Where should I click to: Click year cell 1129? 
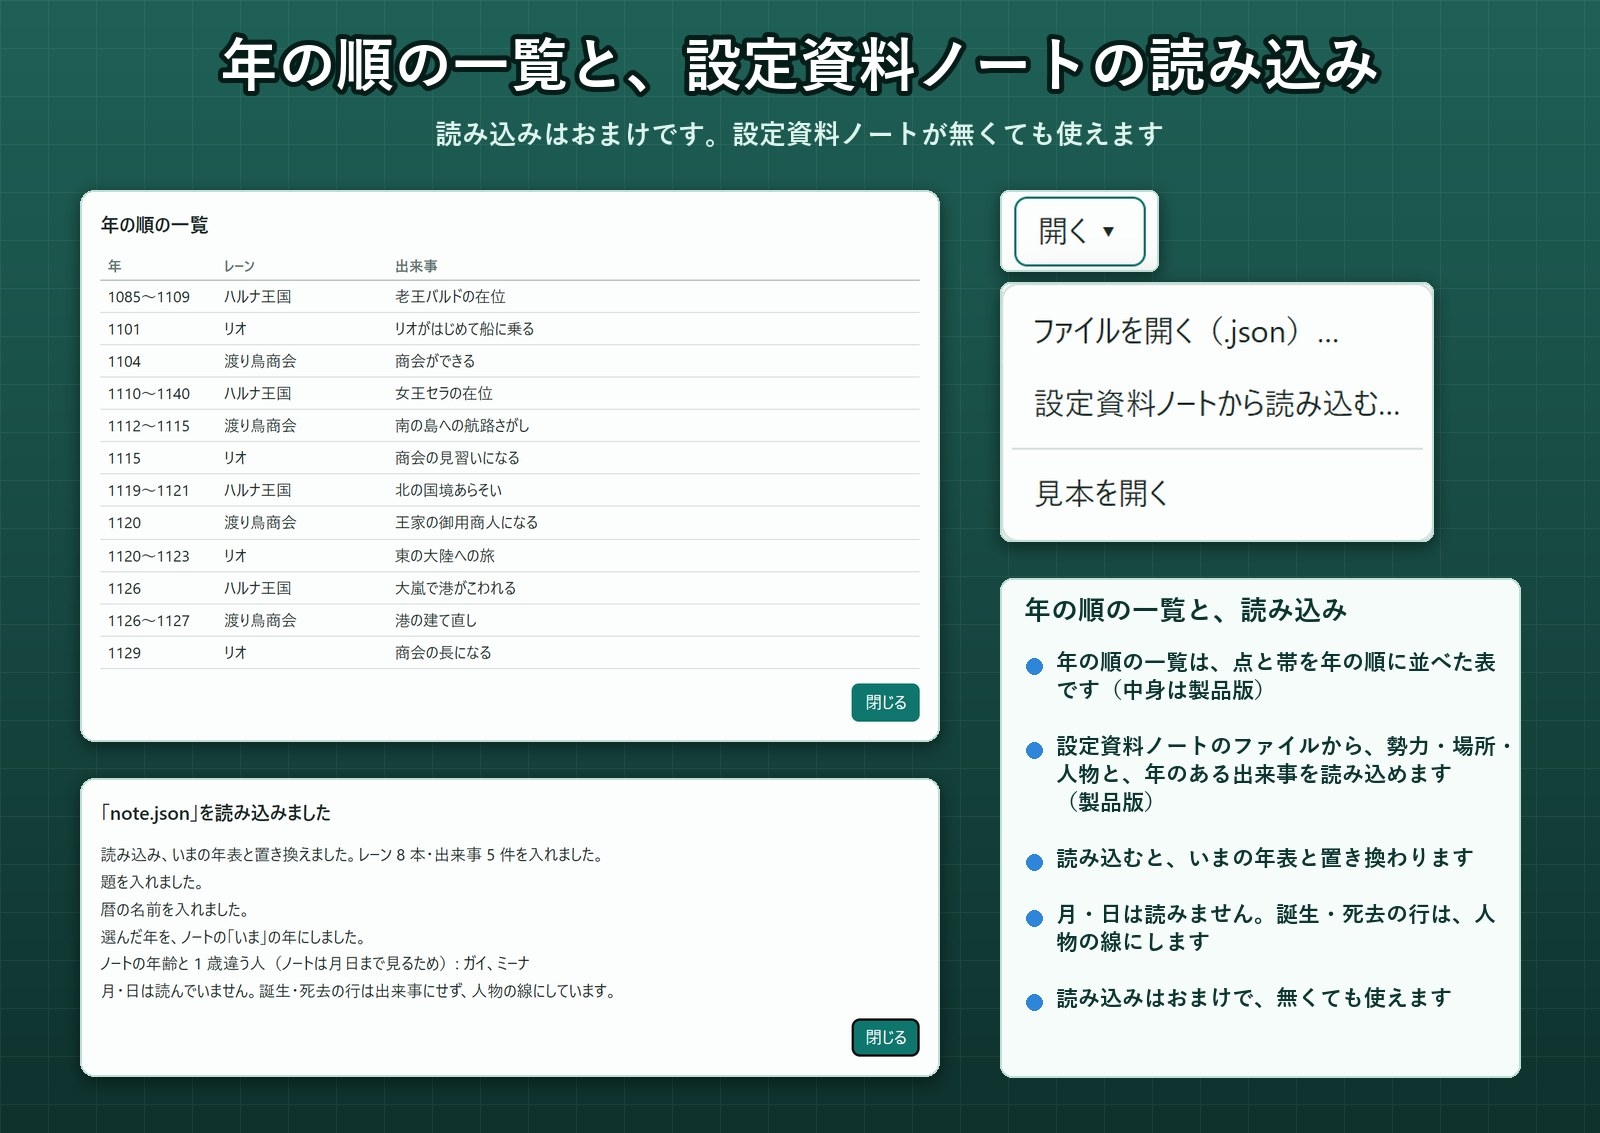click(124, 652)
